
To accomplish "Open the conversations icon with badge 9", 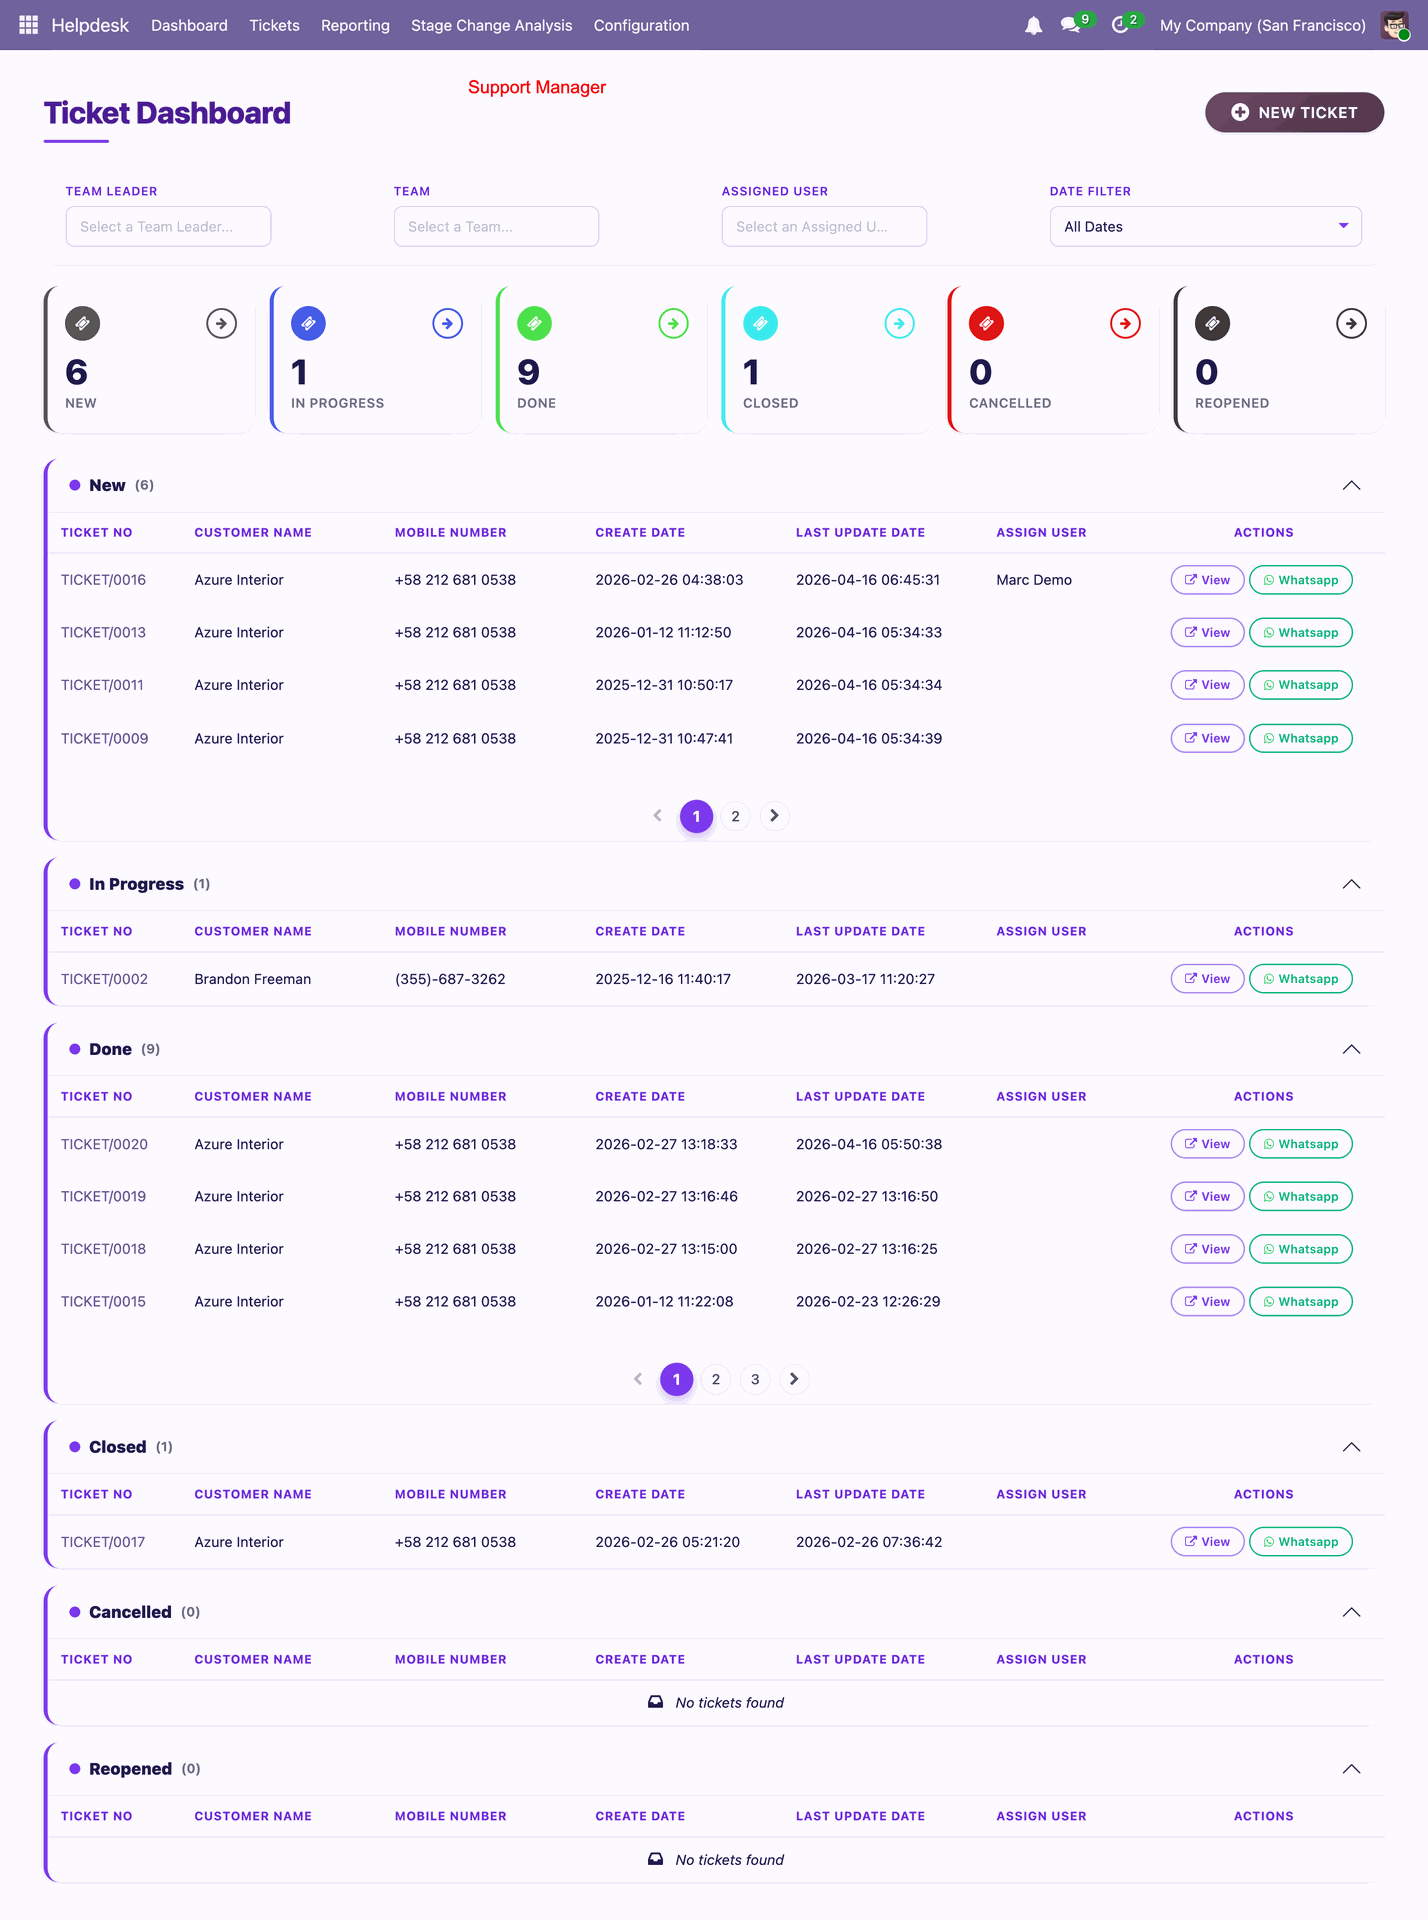I will tap(1071, 25).
